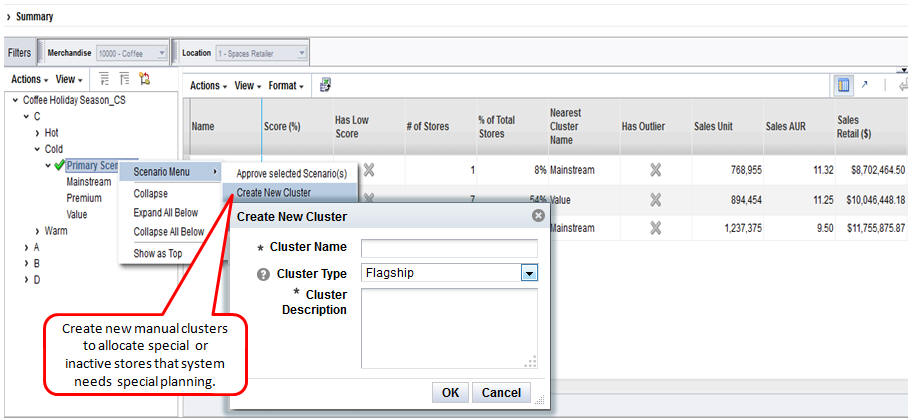This screenshot has height=420, width=917.
Task: Expand the A tree node
Action: 26,247
